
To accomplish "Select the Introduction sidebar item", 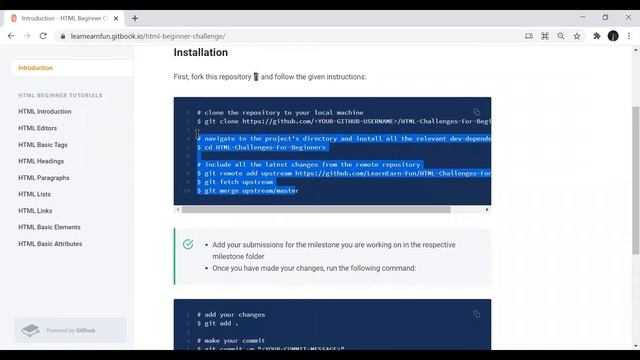I will tap(72, 68).
